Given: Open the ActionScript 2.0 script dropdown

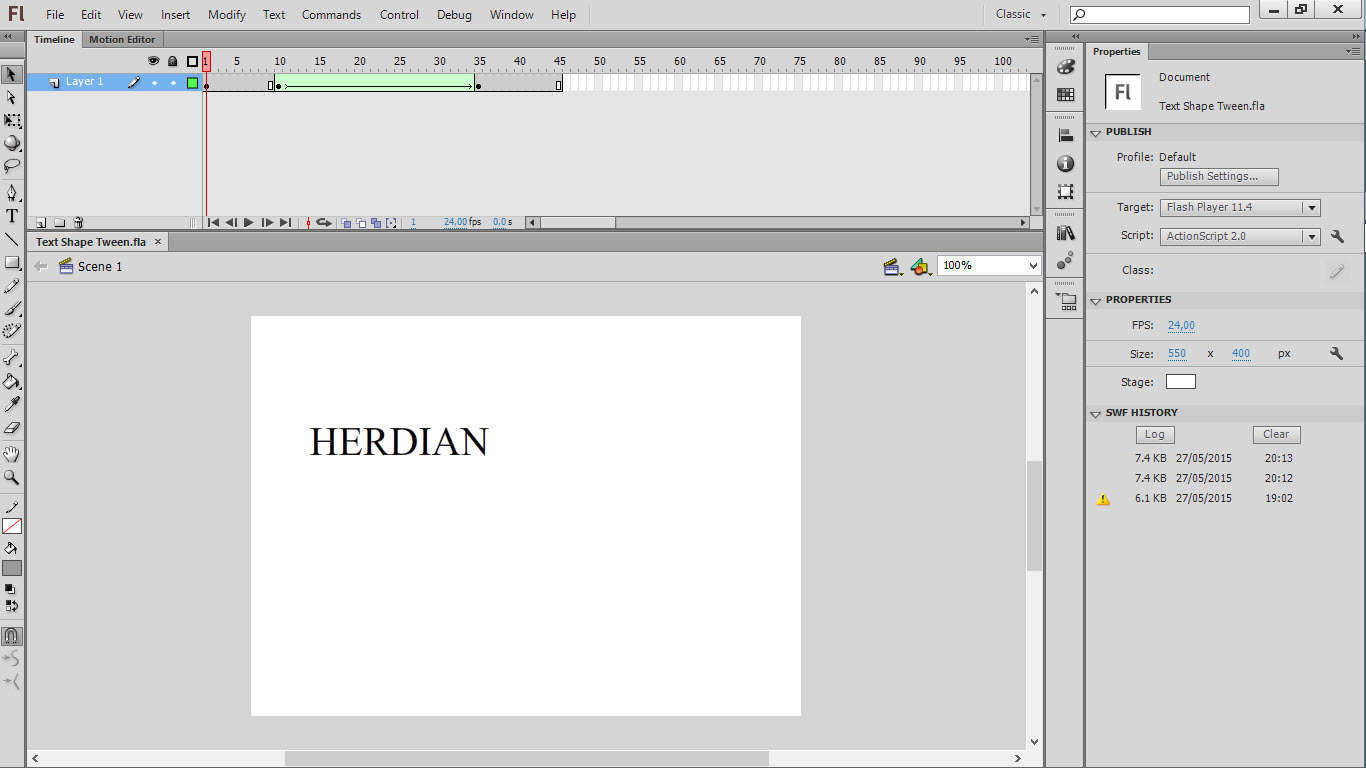Looking at the screenshot, I should pos(1240,237).
